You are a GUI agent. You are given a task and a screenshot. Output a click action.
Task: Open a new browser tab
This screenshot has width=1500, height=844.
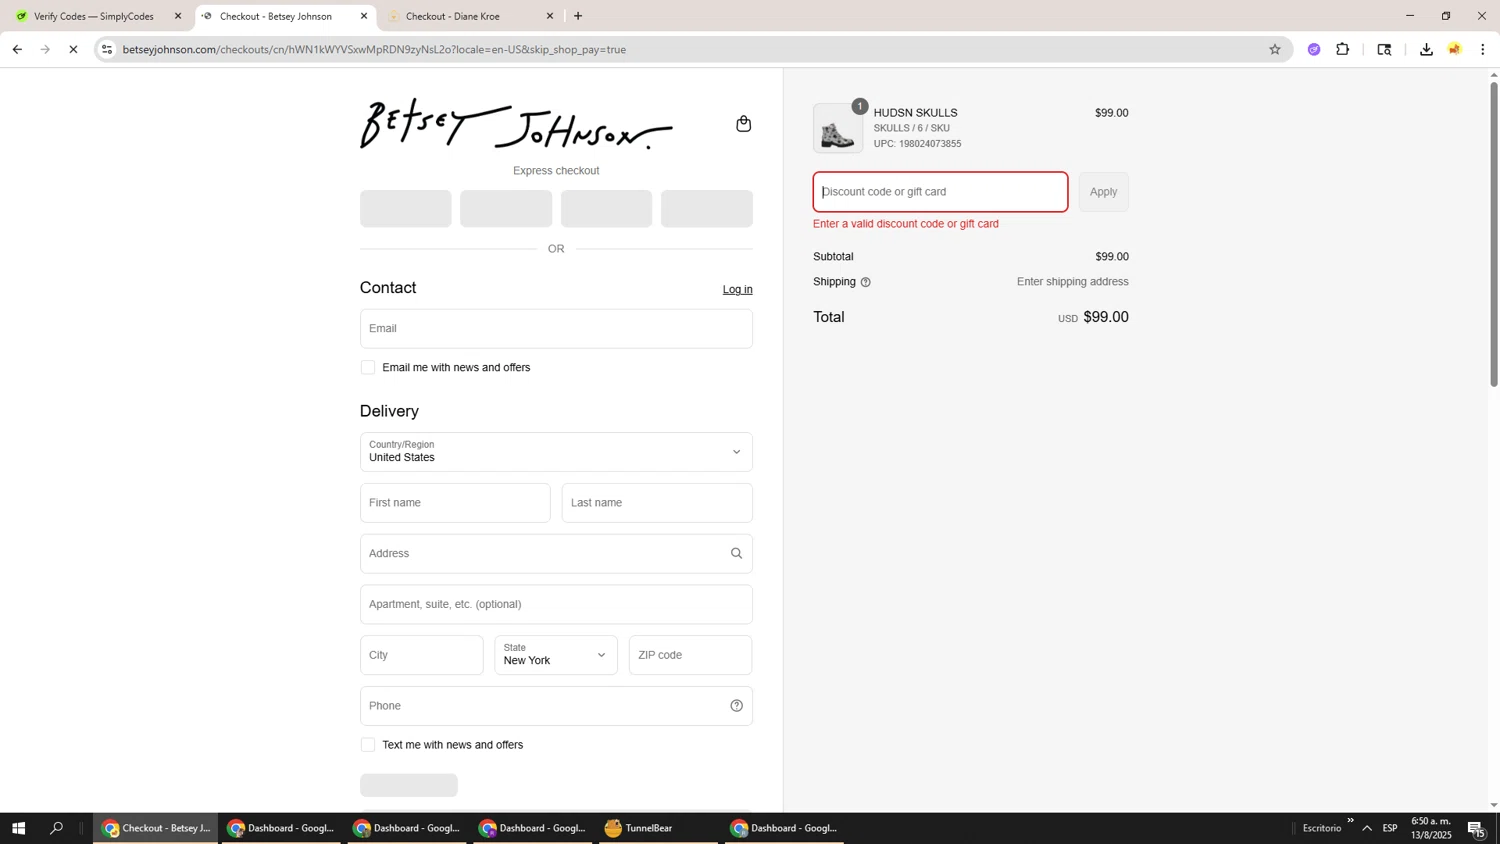[578, 16]
